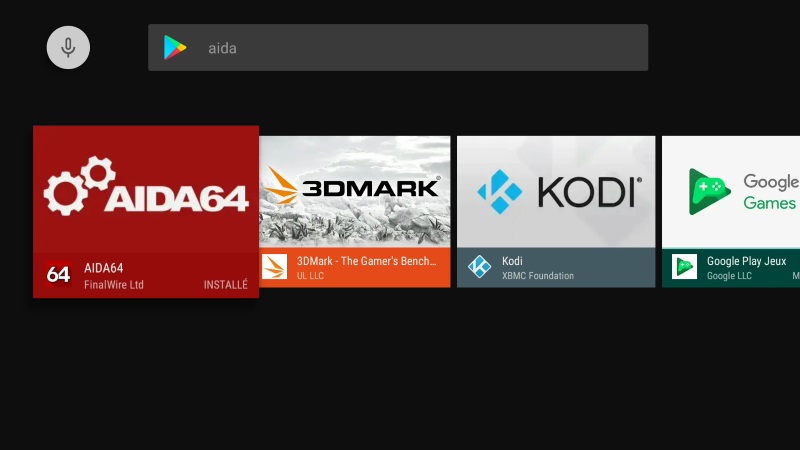Open the AIDA64 banner image
This screenshot has width=800, height=450.
tap(146, 189)
